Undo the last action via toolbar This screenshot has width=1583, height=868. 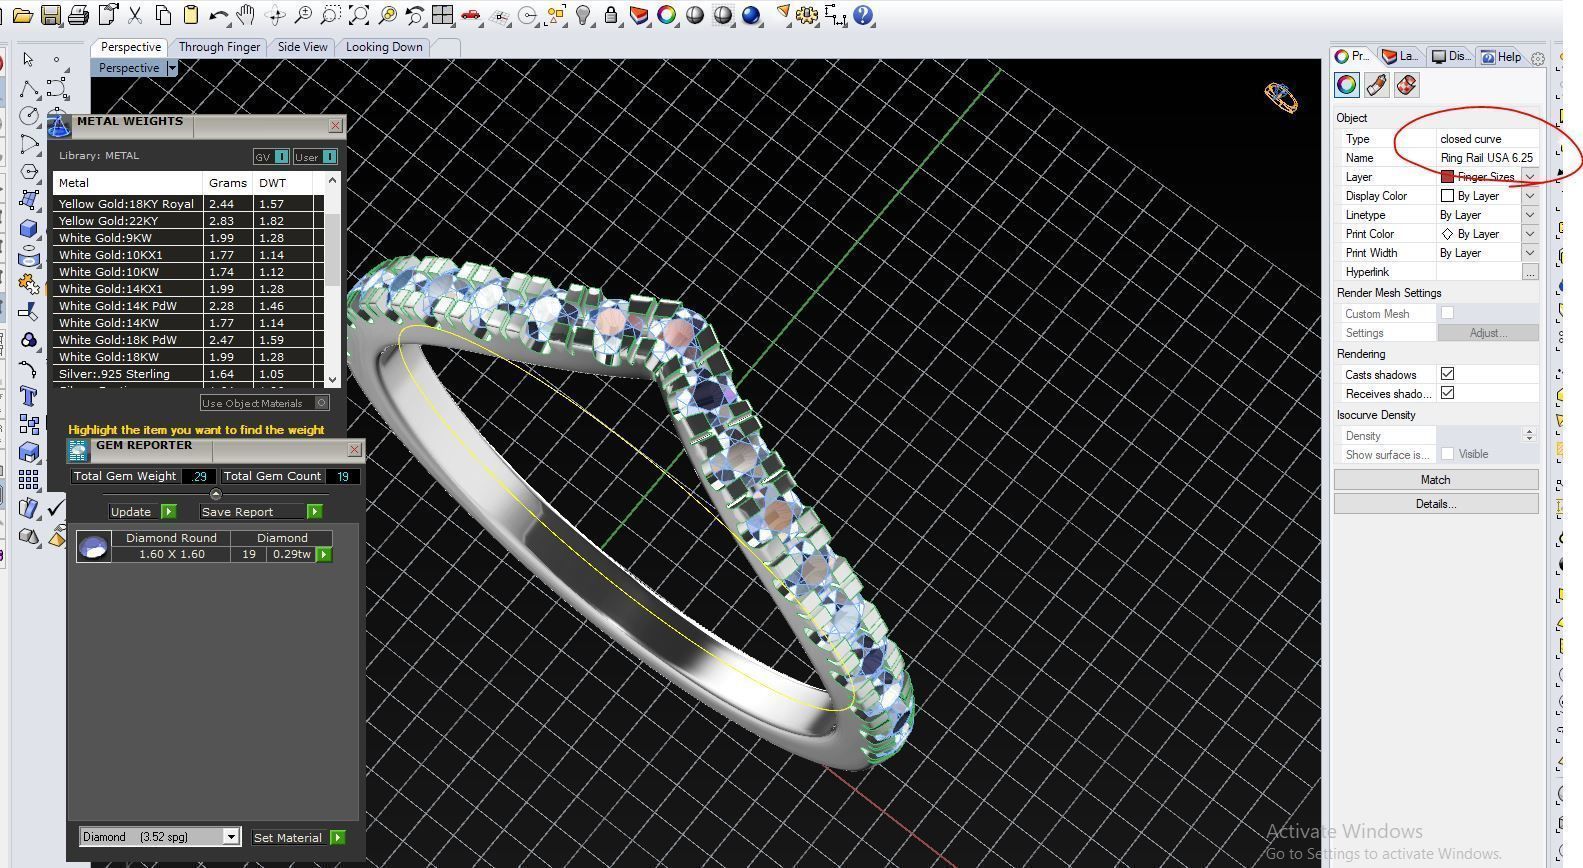(x=218, y=16)
